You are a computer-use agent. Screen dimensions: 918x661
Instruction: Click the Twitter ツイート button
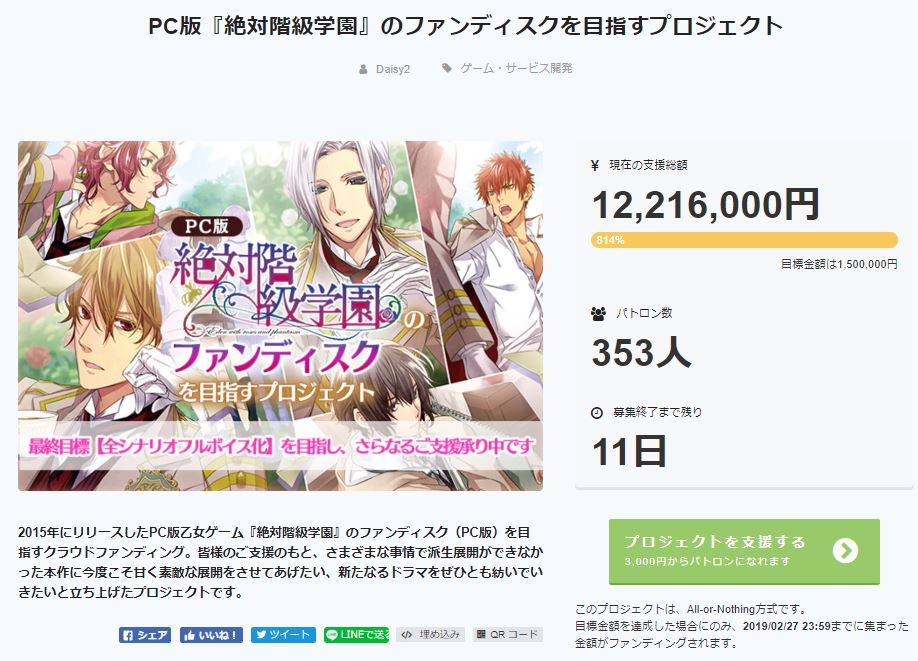(283, 635)
